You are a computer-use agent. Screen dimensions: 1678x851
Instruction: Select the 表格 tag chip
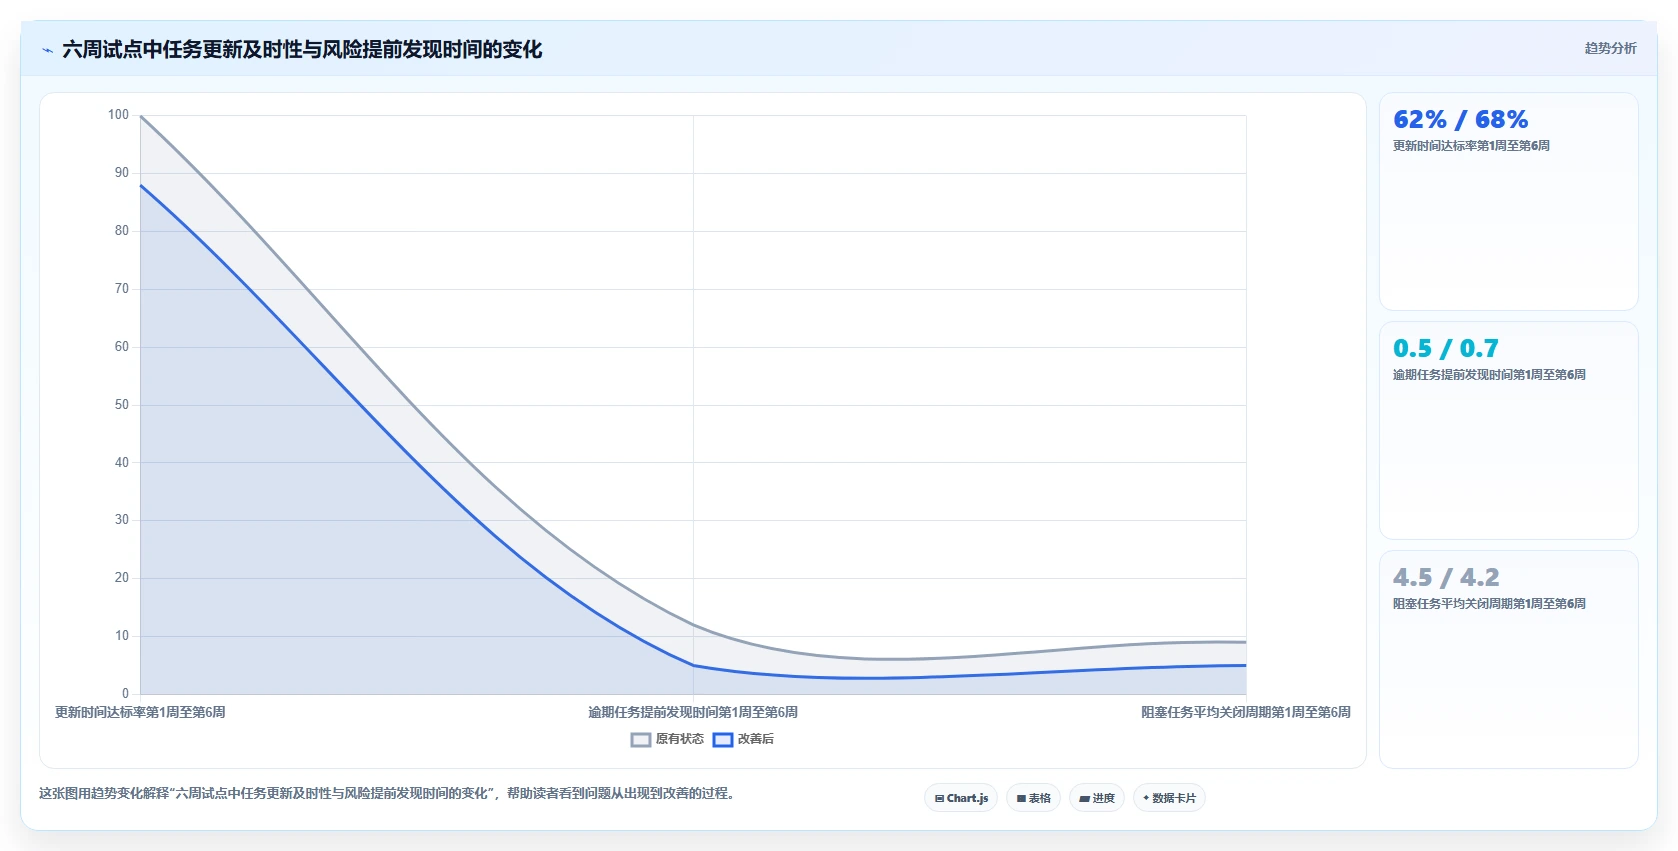coord(1034,798)
